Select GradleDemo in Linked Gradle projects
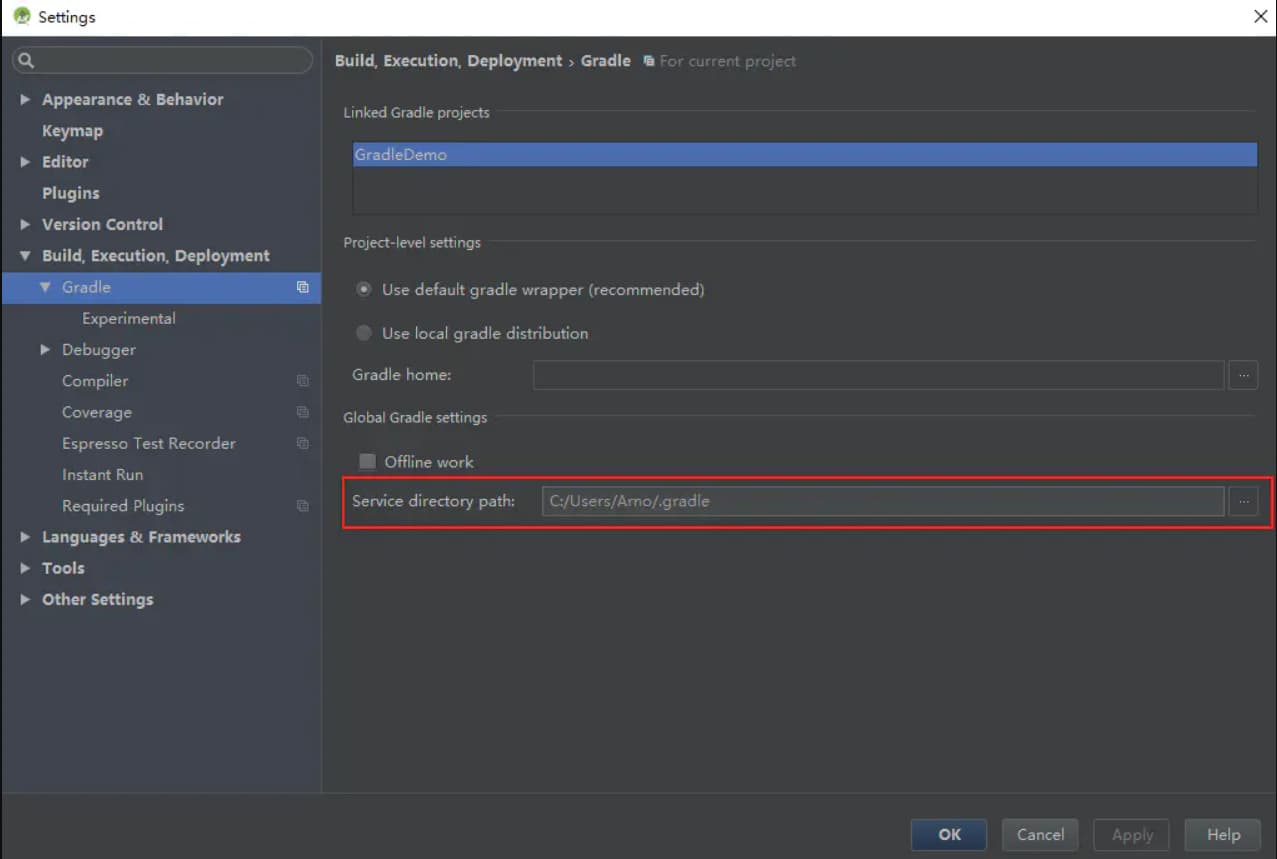The image size is (1277, 859). 805,155
